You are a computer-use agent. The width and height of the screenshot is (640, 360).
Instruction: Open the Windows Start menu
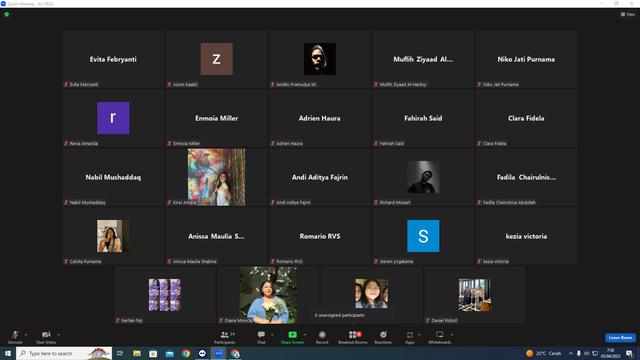8,353
